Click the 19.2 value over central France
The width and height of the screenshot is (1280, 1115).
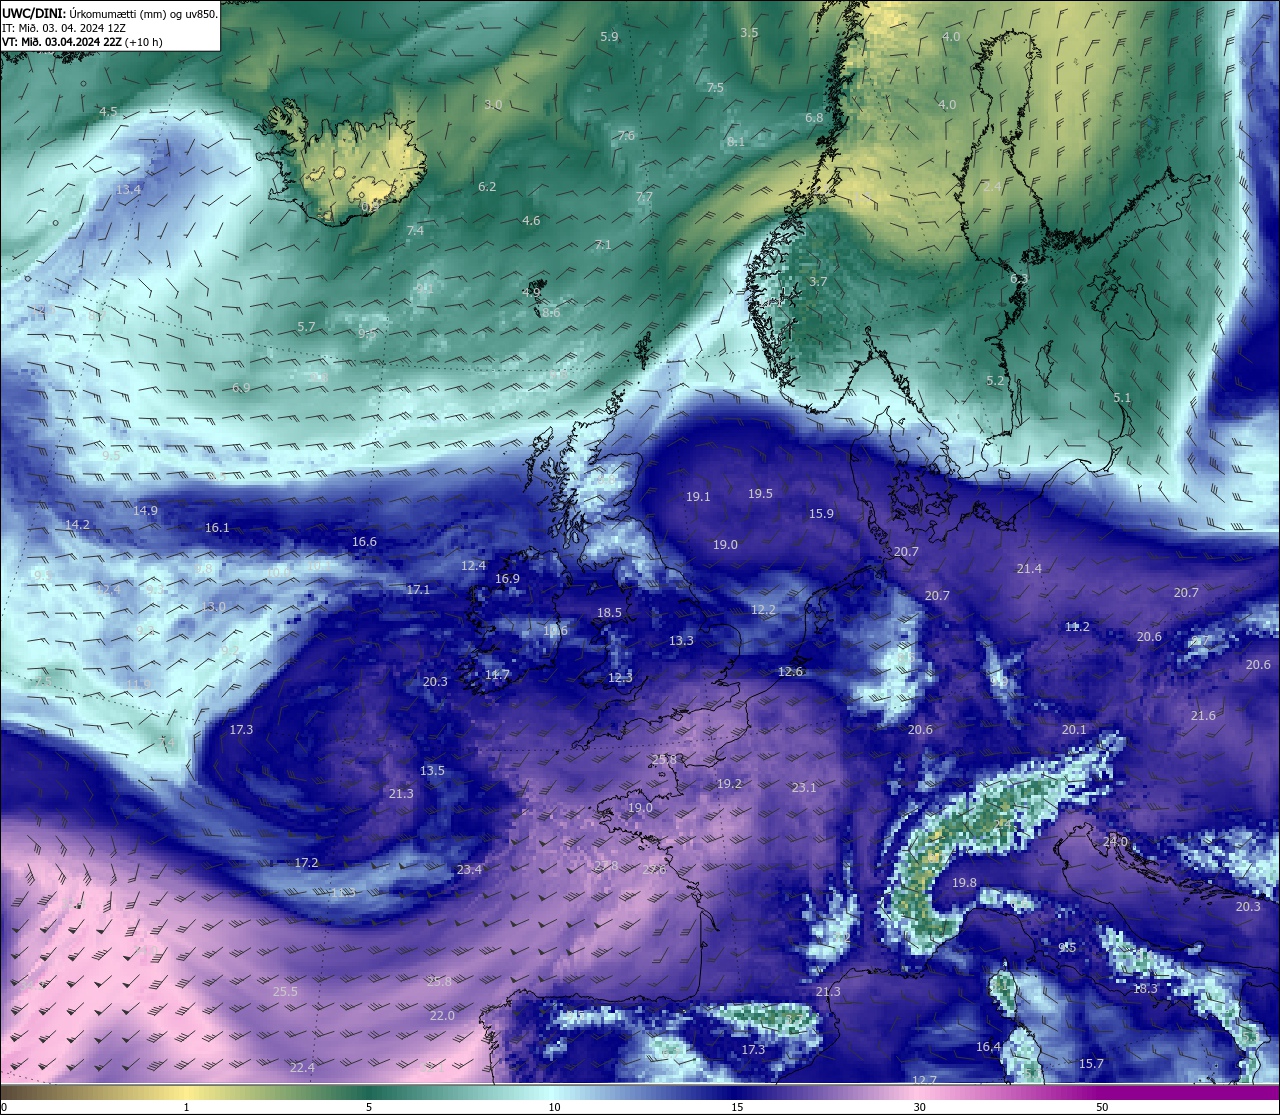pos(729,783)
